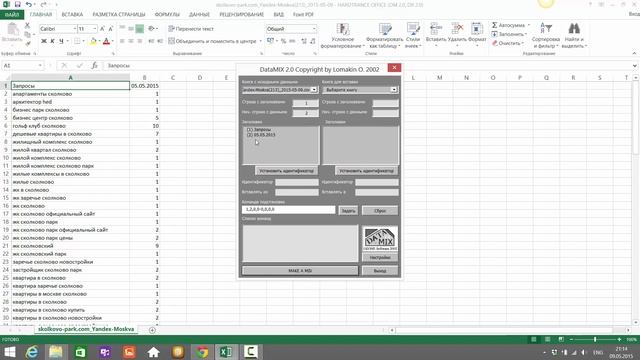Click the Save icon in quick access toolbar

(x=18, y=4)
